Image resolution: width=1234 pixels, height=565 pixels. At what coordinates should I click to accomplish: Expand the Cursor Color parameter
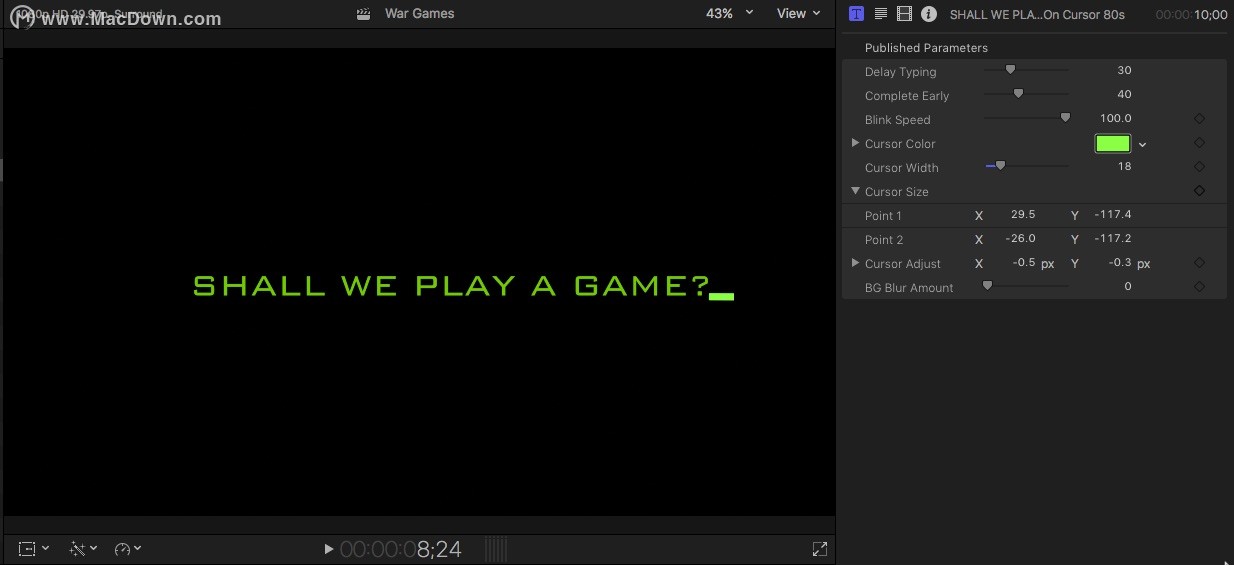855,143
